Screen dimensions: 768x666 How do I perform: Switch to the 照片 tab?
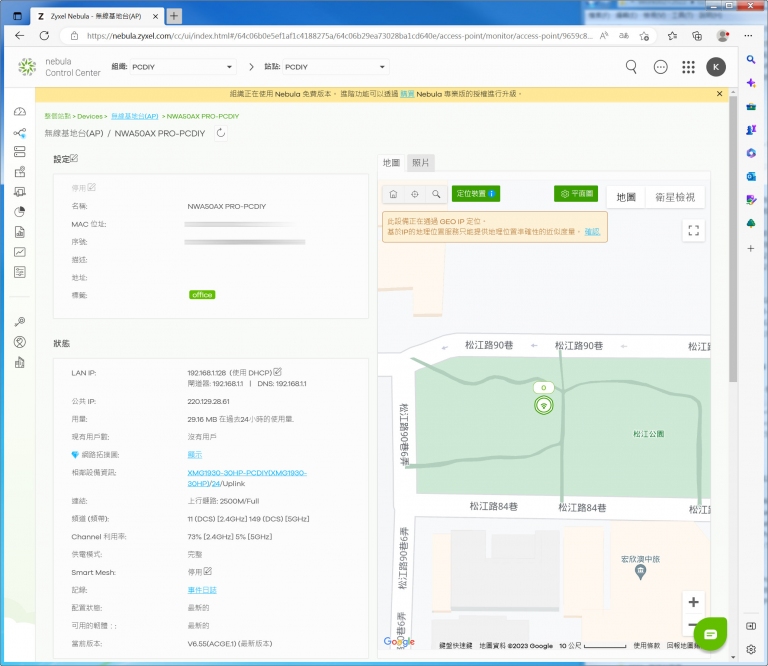(x=420, y=163)
